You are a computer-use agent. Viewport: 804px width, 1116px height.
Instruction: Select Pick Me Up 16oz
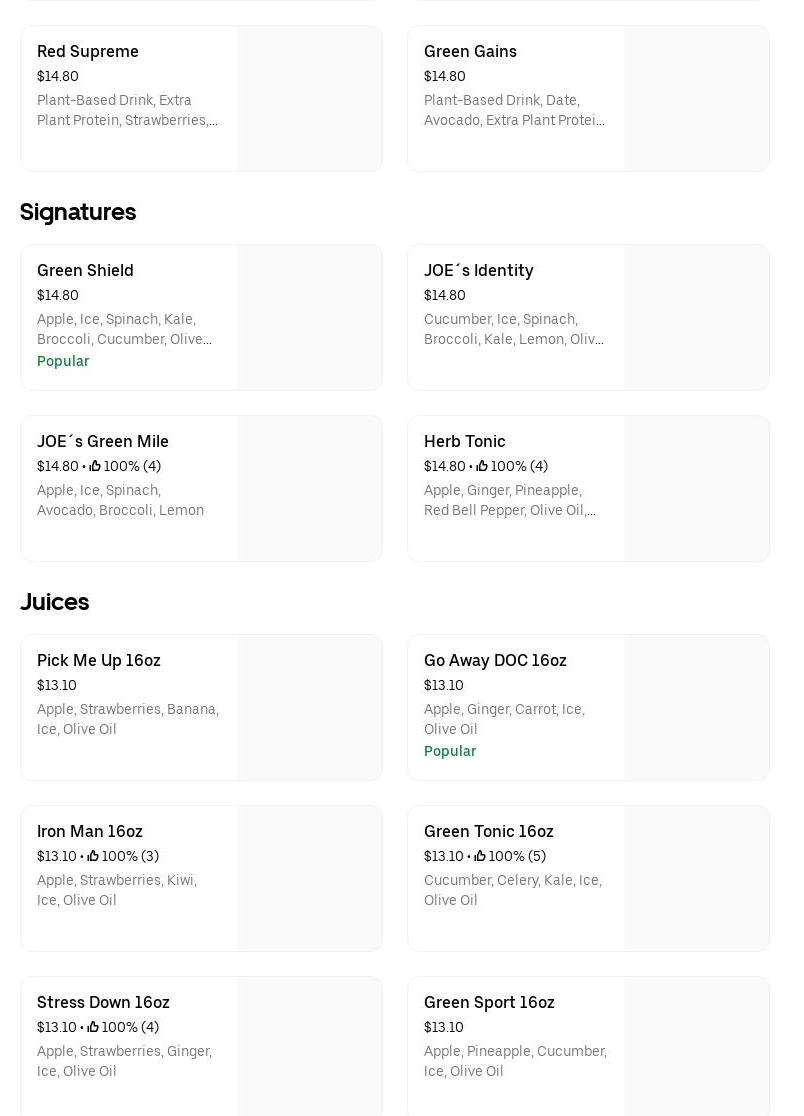98,660
